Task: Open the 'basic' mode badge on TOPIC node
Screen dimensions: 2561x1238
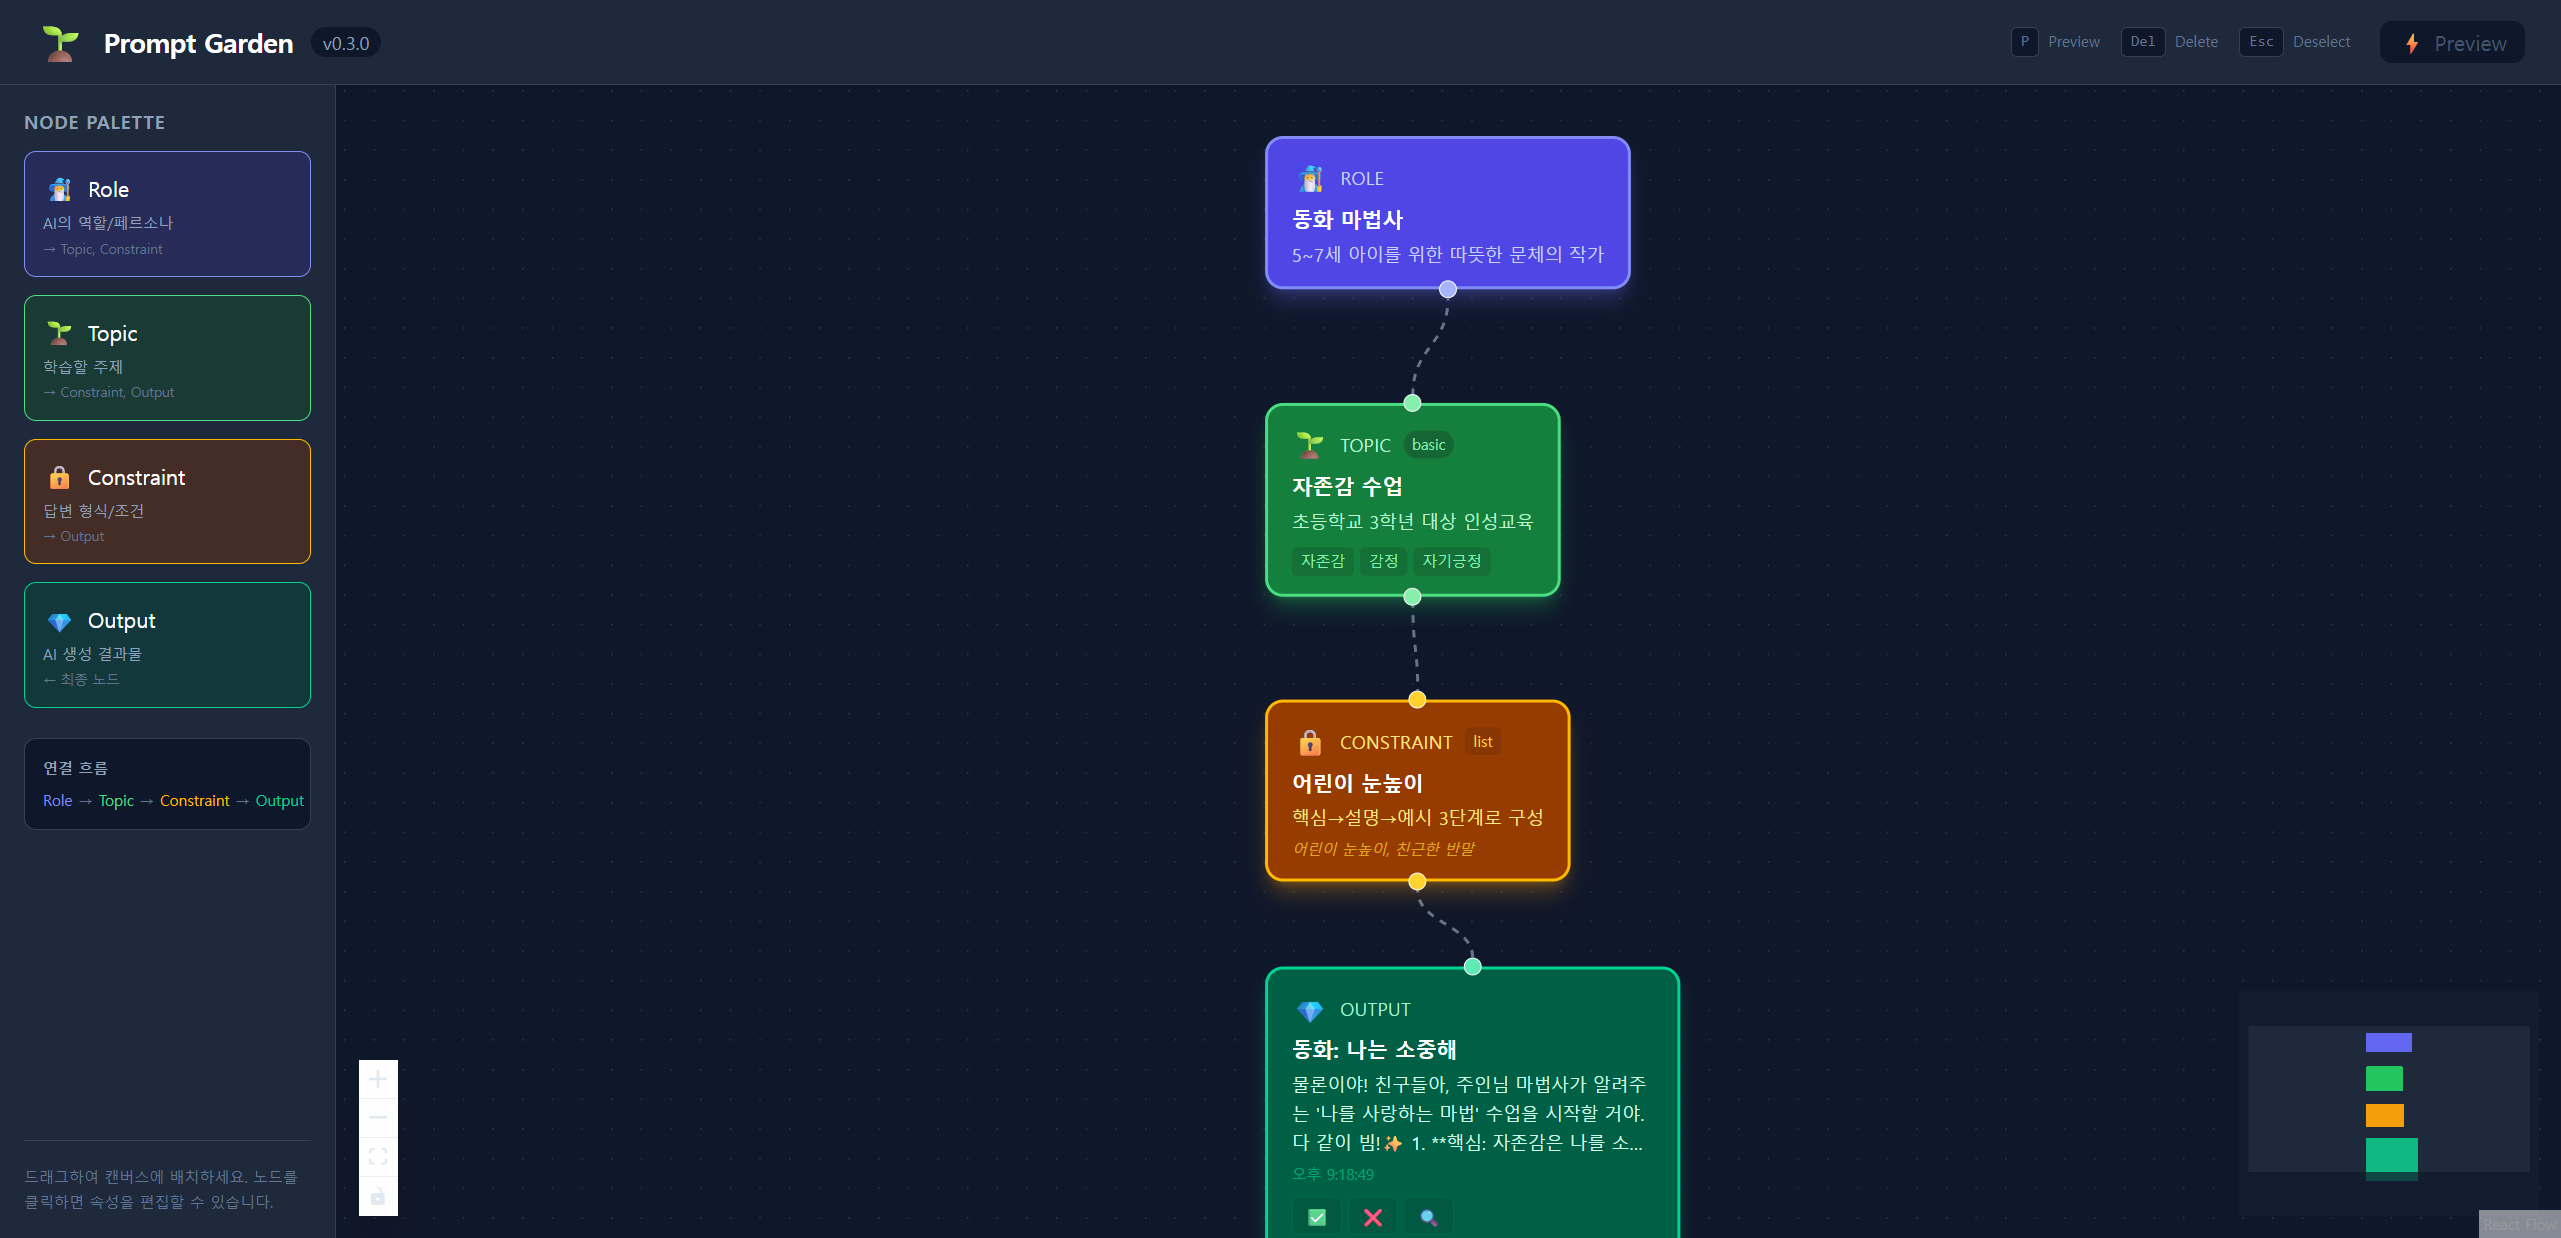Action: pos(1428,445)
